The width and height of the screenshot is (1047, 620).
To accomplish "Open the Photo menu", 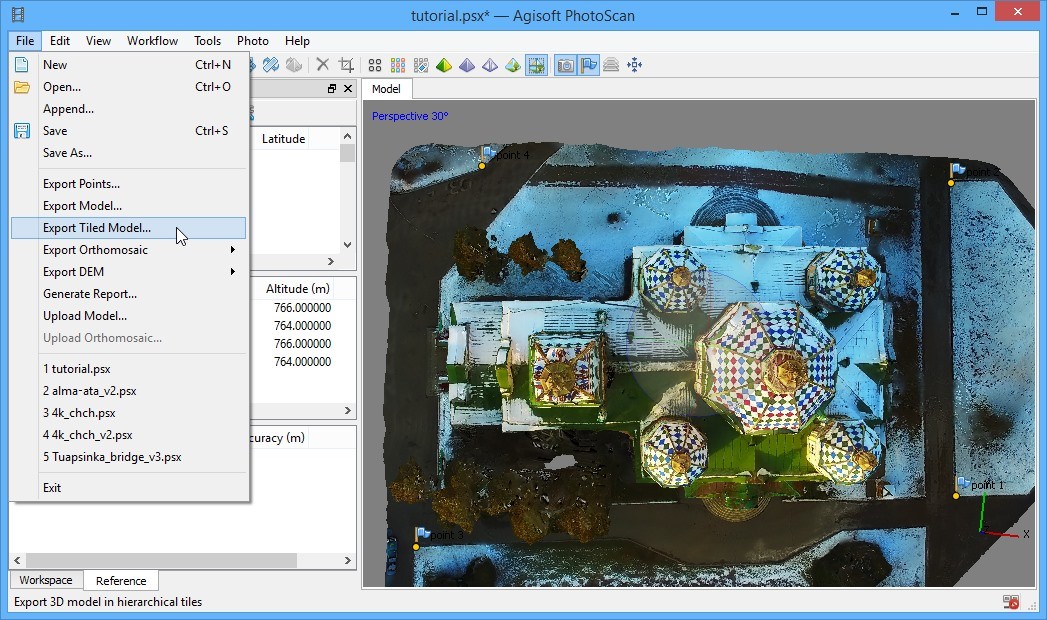I will tap(252, 41).
